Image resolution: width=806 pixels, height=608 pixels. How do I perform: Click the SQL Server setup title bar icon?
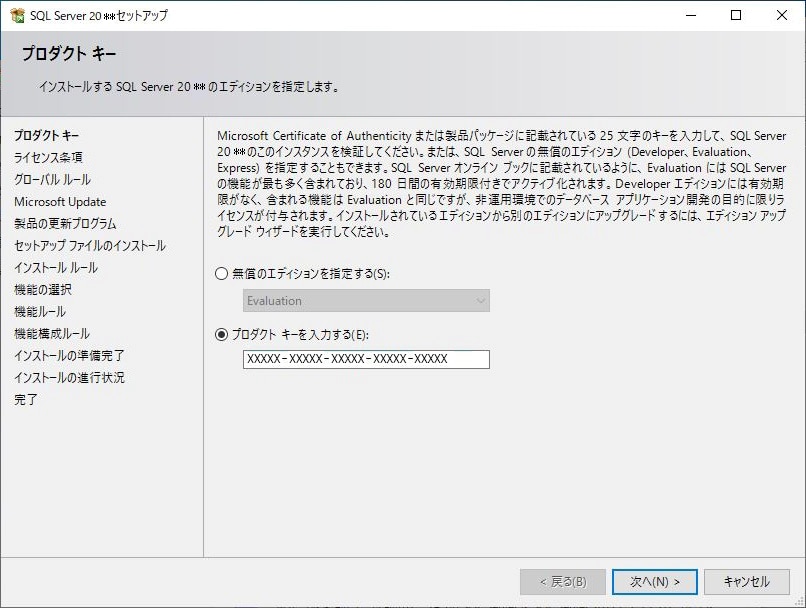point(17,15)
